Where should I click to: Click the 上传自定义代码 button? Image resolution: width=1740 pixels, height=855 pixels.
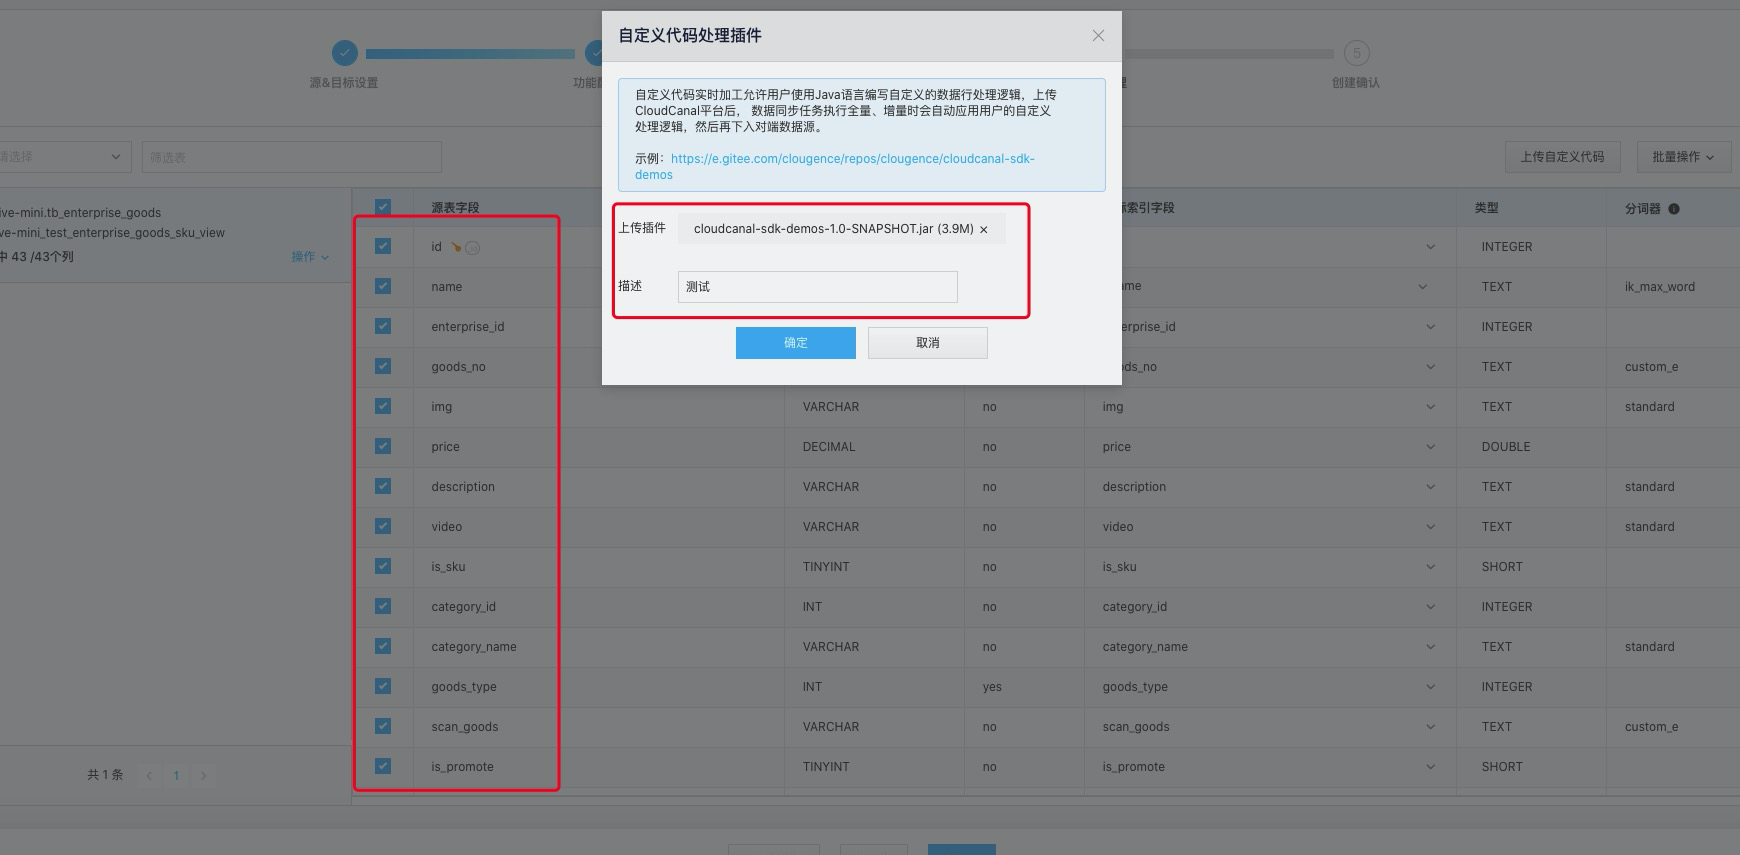point(1562,157)
